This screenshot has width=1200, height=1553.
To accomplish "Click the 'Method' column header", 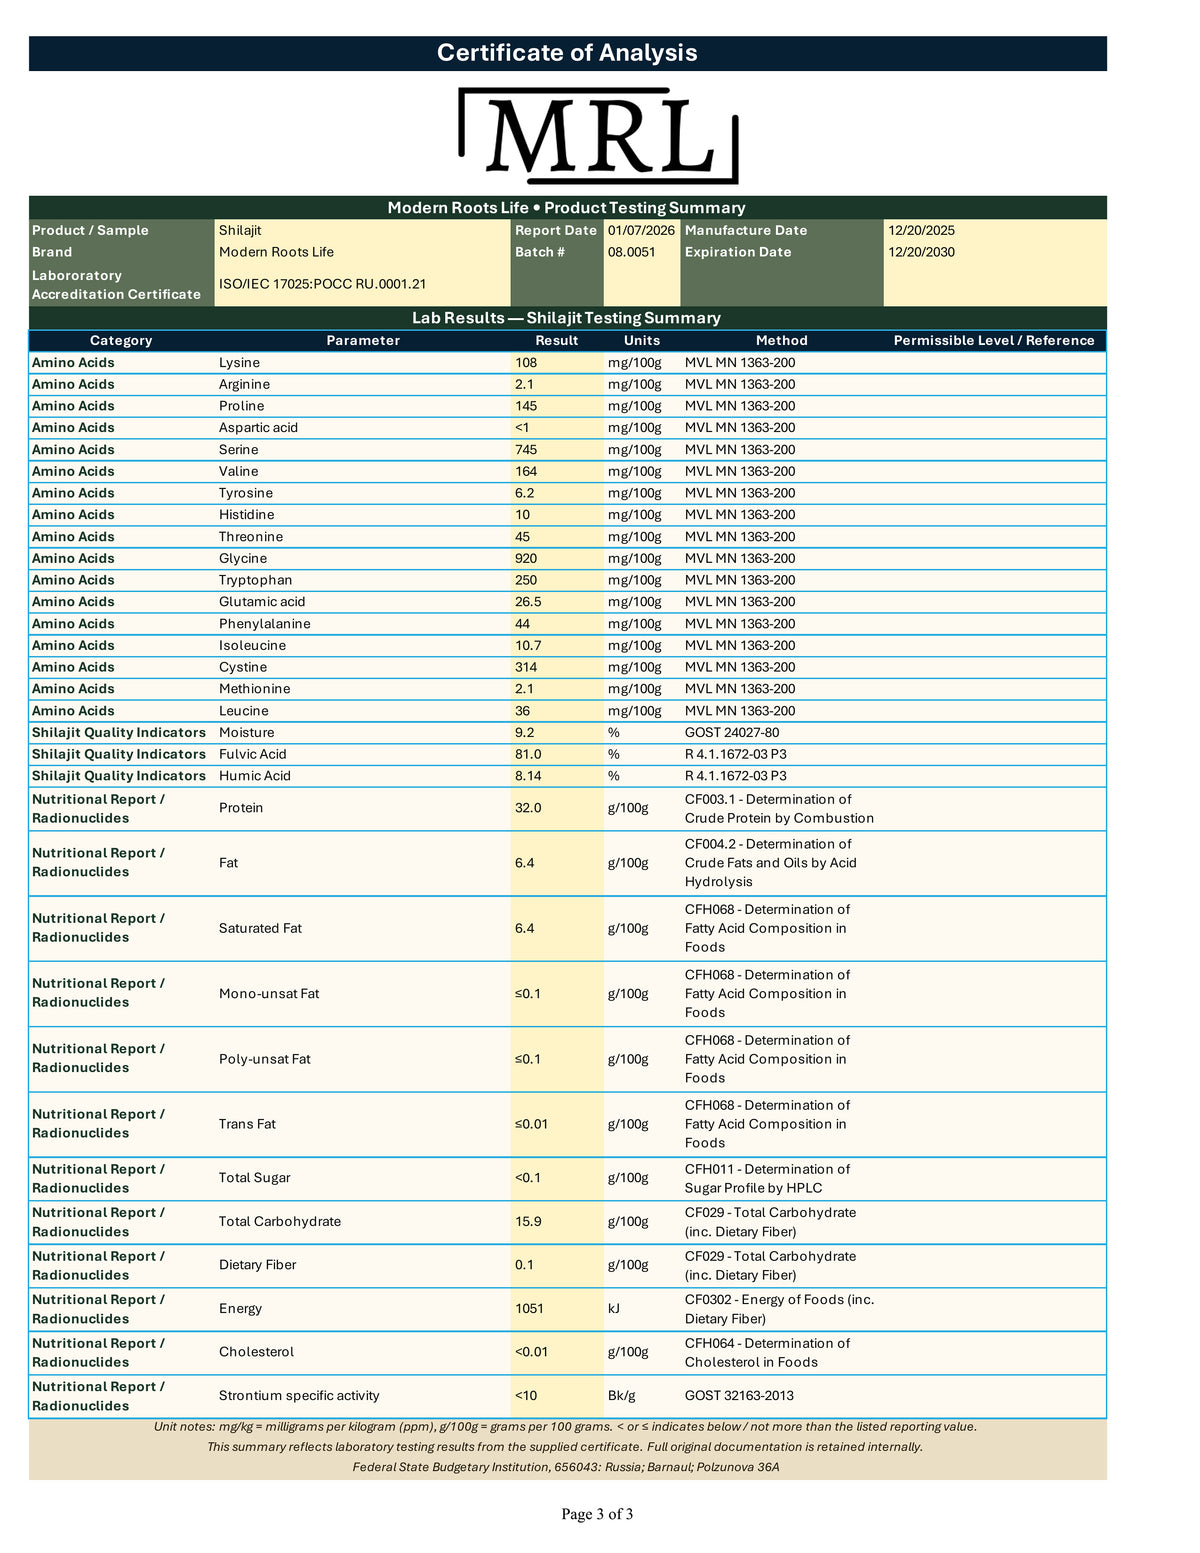I will pos(781,341).
